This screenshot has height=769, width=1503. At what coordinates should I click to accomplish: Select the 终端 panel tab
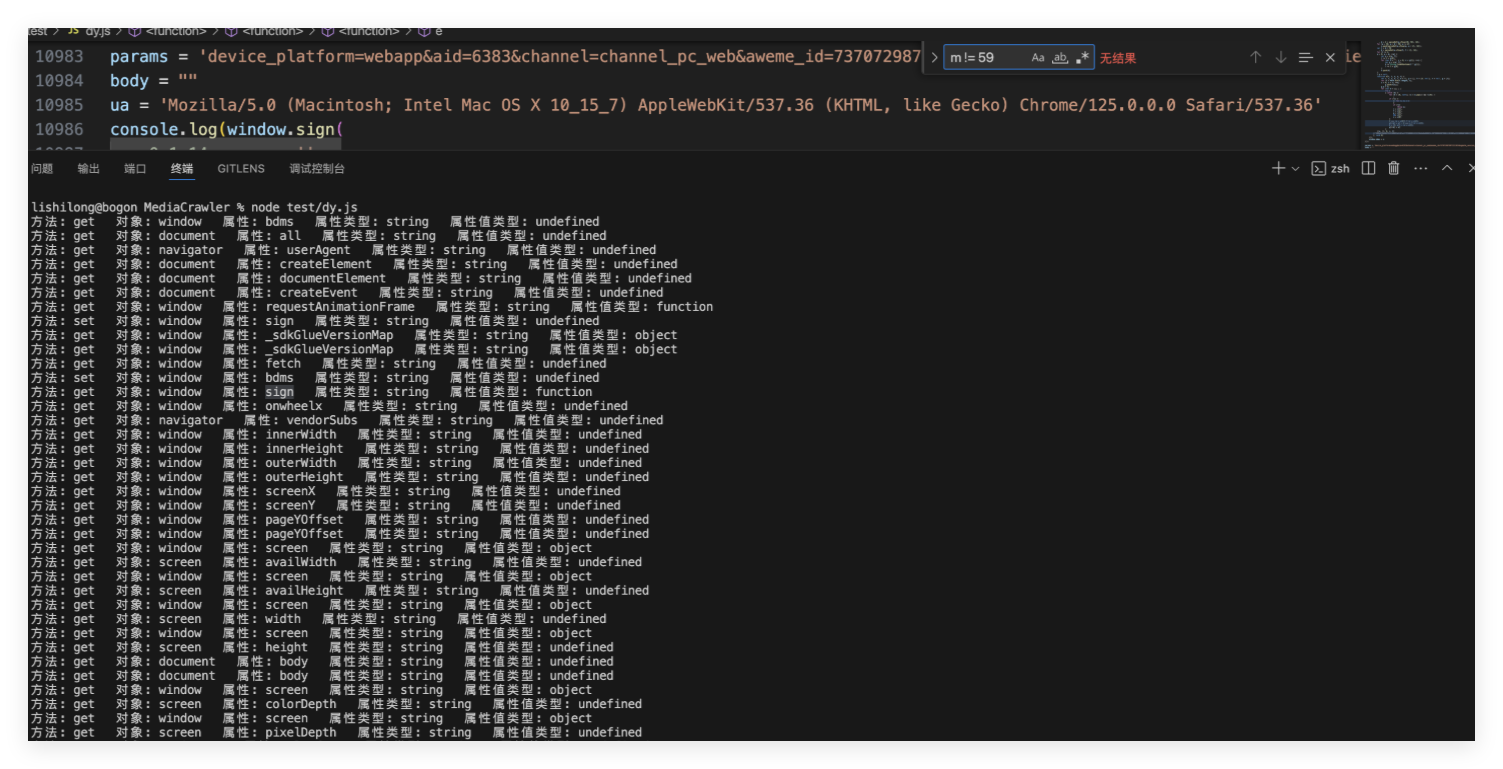tap(182, 169)
